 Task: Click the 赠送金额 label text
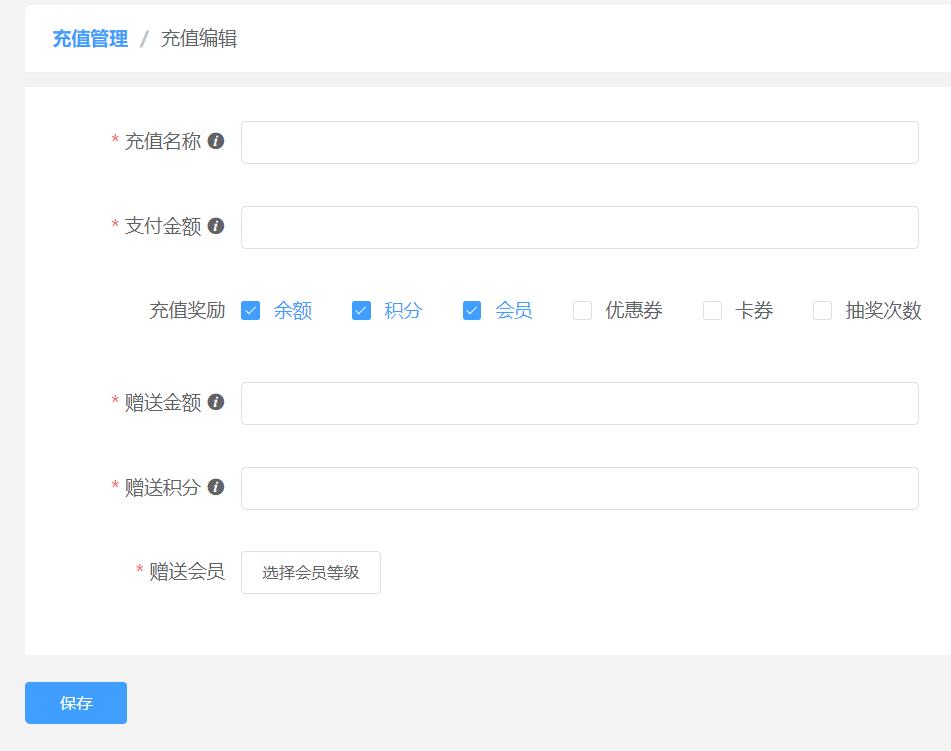coord(163,402)
